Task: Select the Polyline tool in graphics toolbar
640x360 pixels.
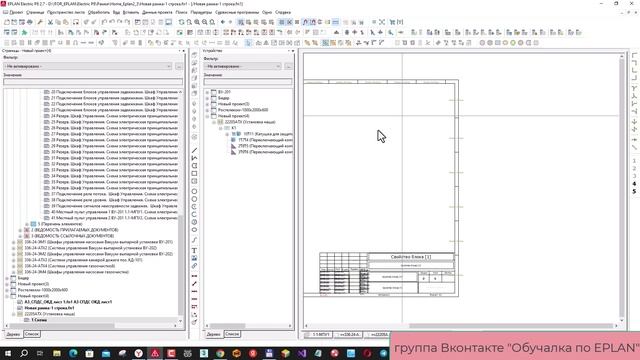Action: (x=194, y=158)
